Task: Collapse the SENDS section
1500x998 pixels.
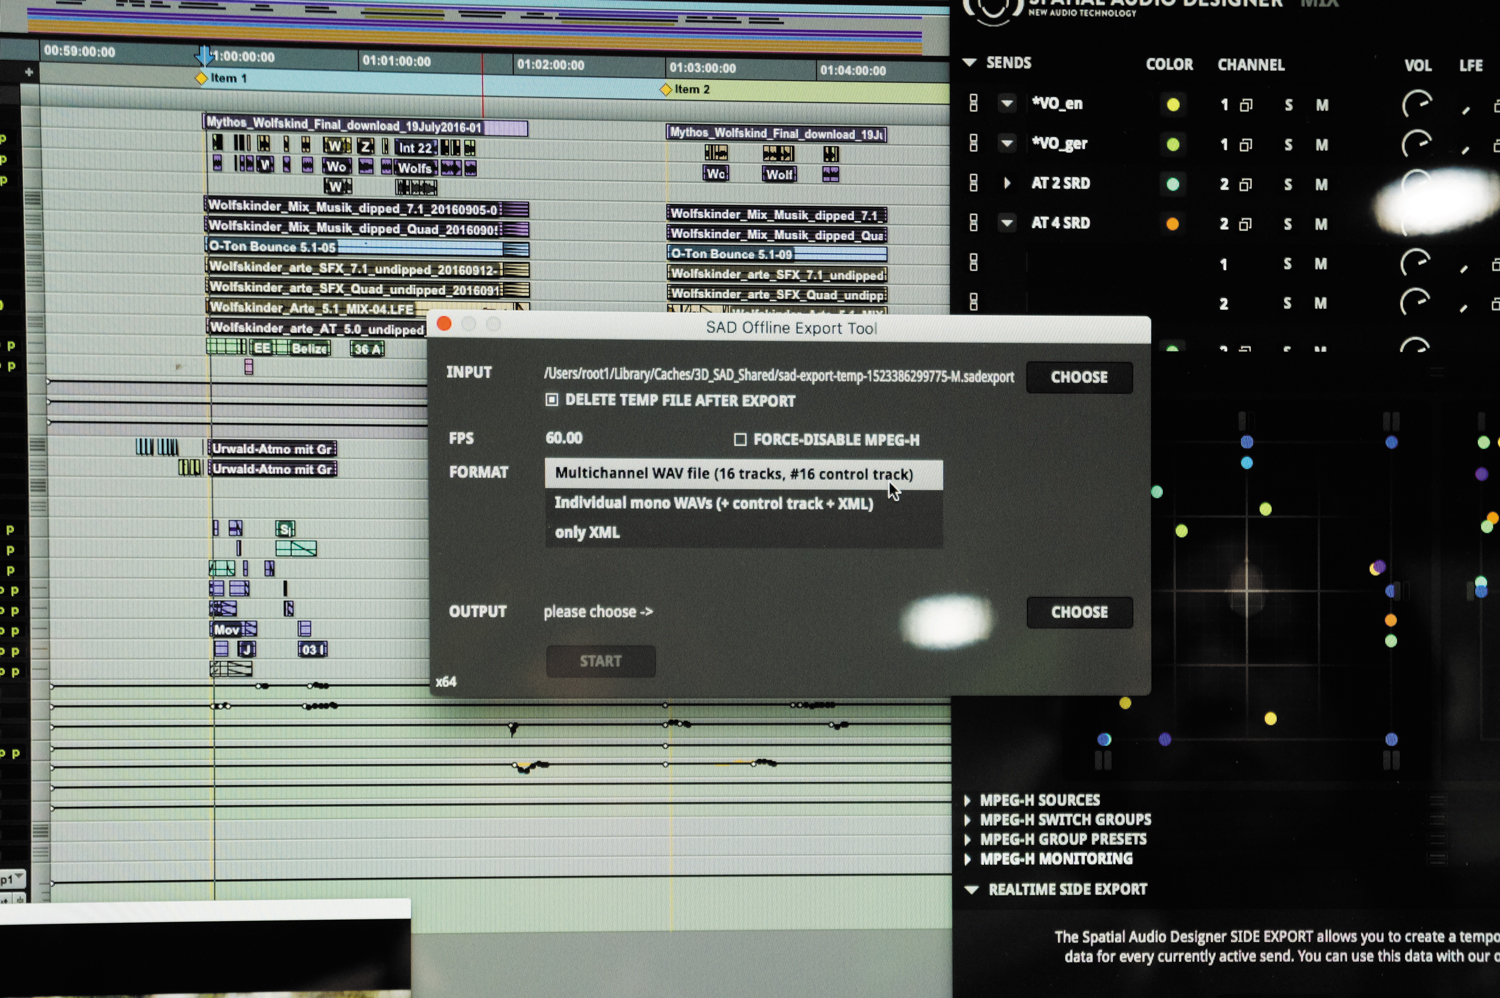Action: [x=969, y=62]
